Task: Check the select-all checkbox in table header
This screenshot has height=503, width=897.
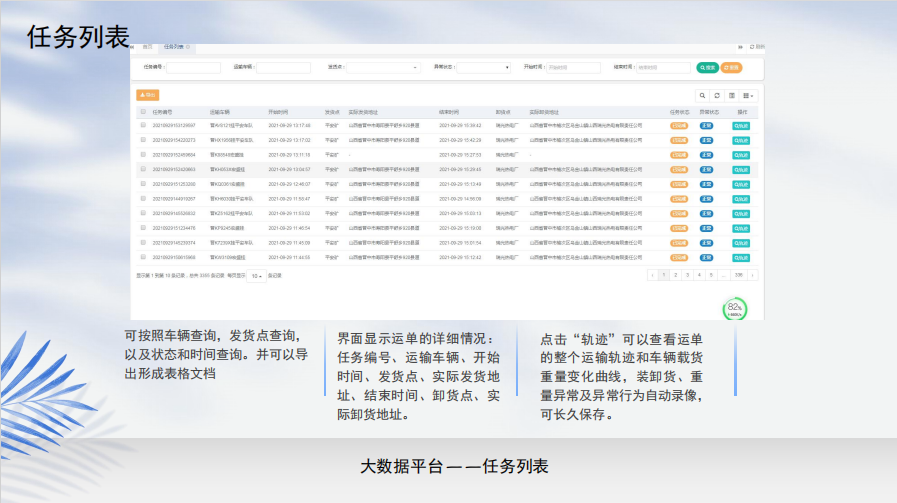Action: point(143,112)
